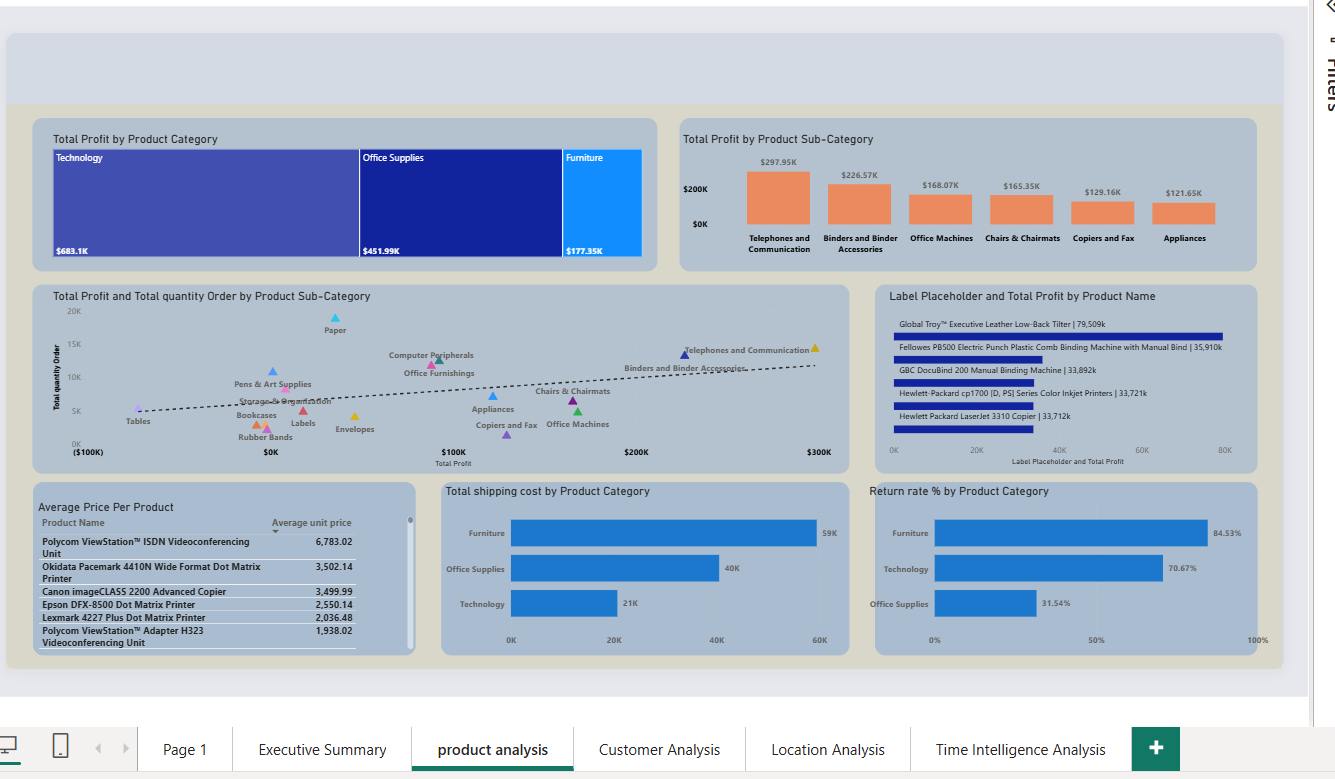Click the Pens & Art Supplies scatter marker
Image resolution: width=1335 pixels, height=779 pixels.
[x=273, y=371]
